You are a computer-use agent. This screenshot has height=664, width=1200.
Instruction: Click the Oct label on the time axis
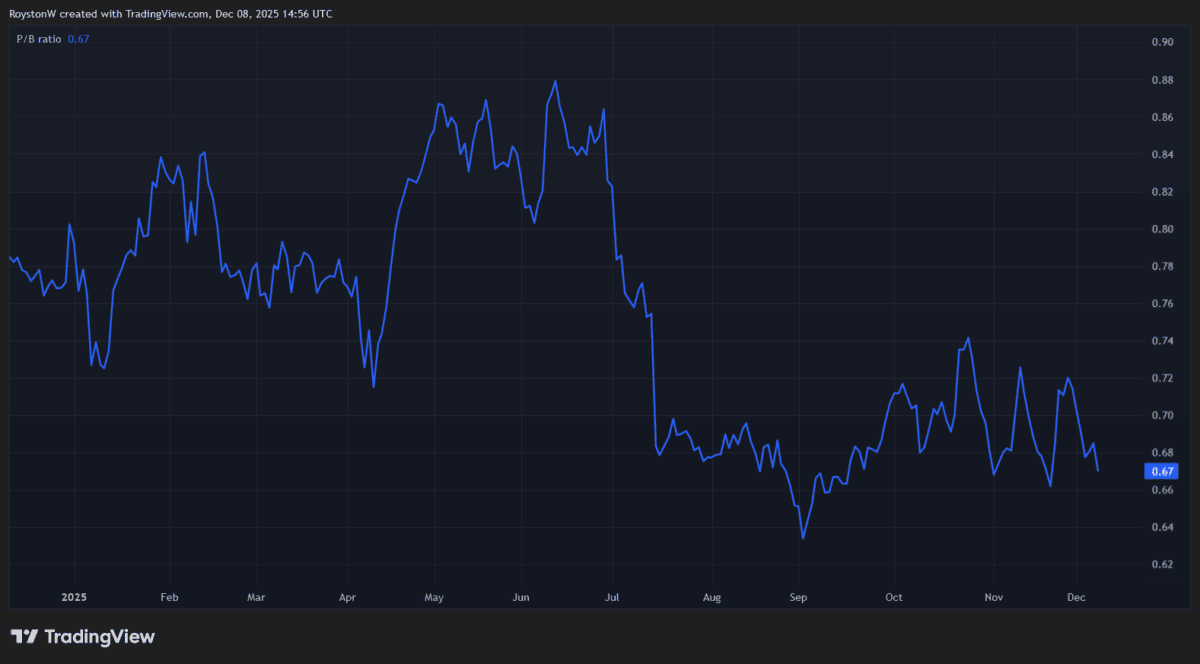point(893,597)
